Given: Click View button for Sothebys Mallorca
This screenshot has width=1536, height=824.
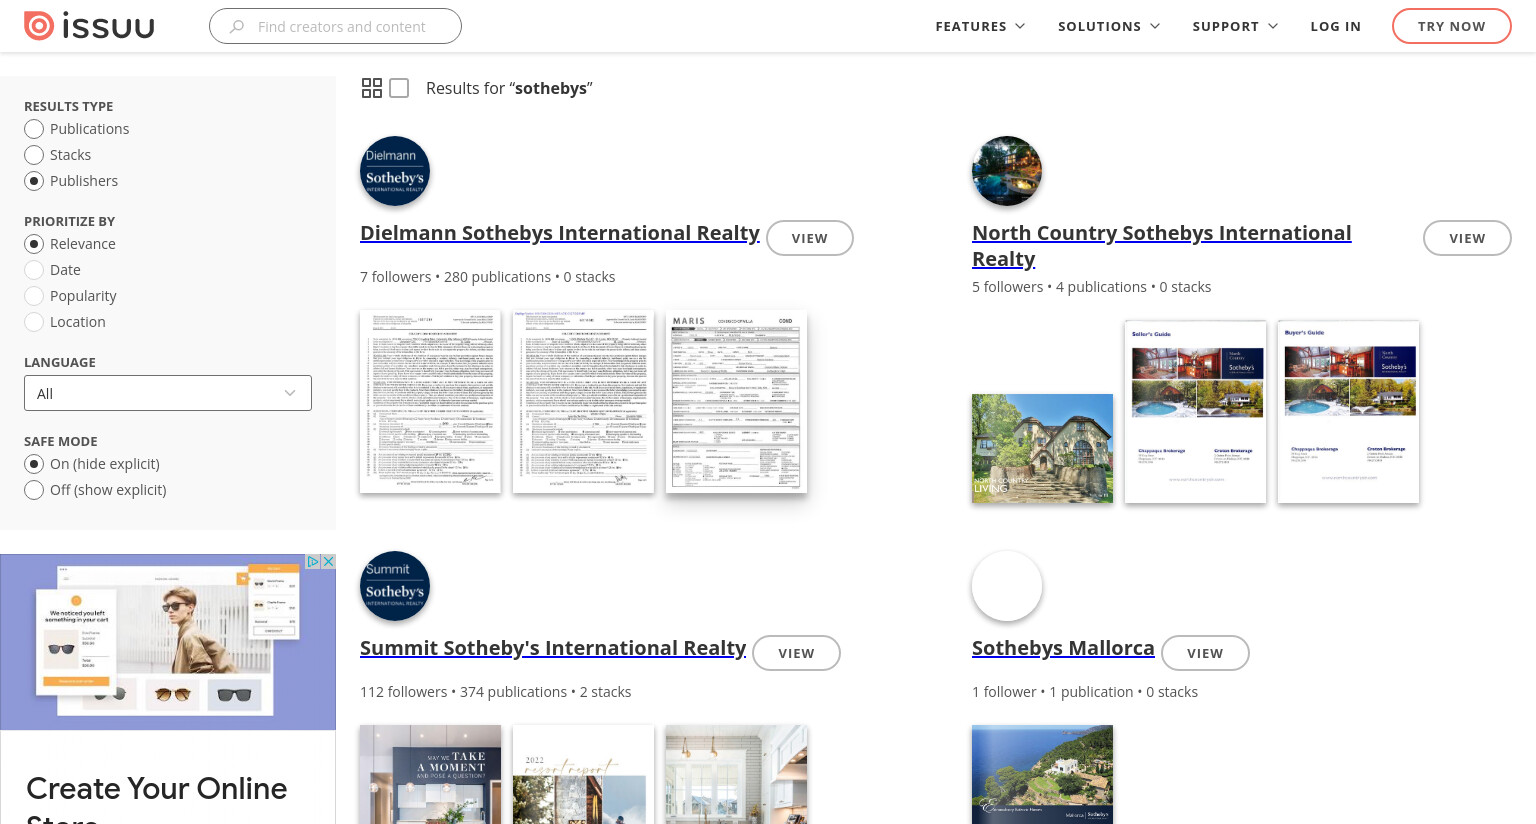Looking at the screenshot, I should [x=1205, y=653].
